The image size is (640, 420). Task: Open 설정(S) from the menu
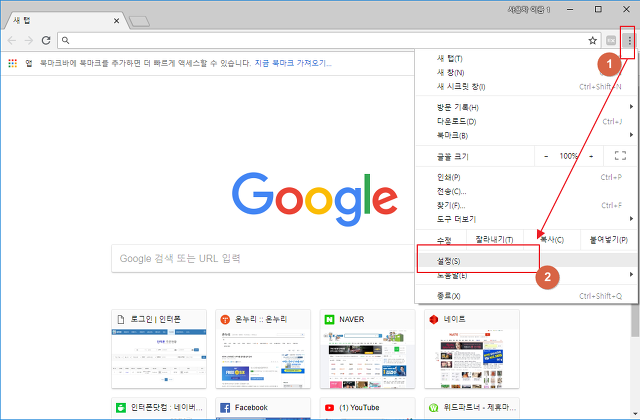(x=527, y=261)
